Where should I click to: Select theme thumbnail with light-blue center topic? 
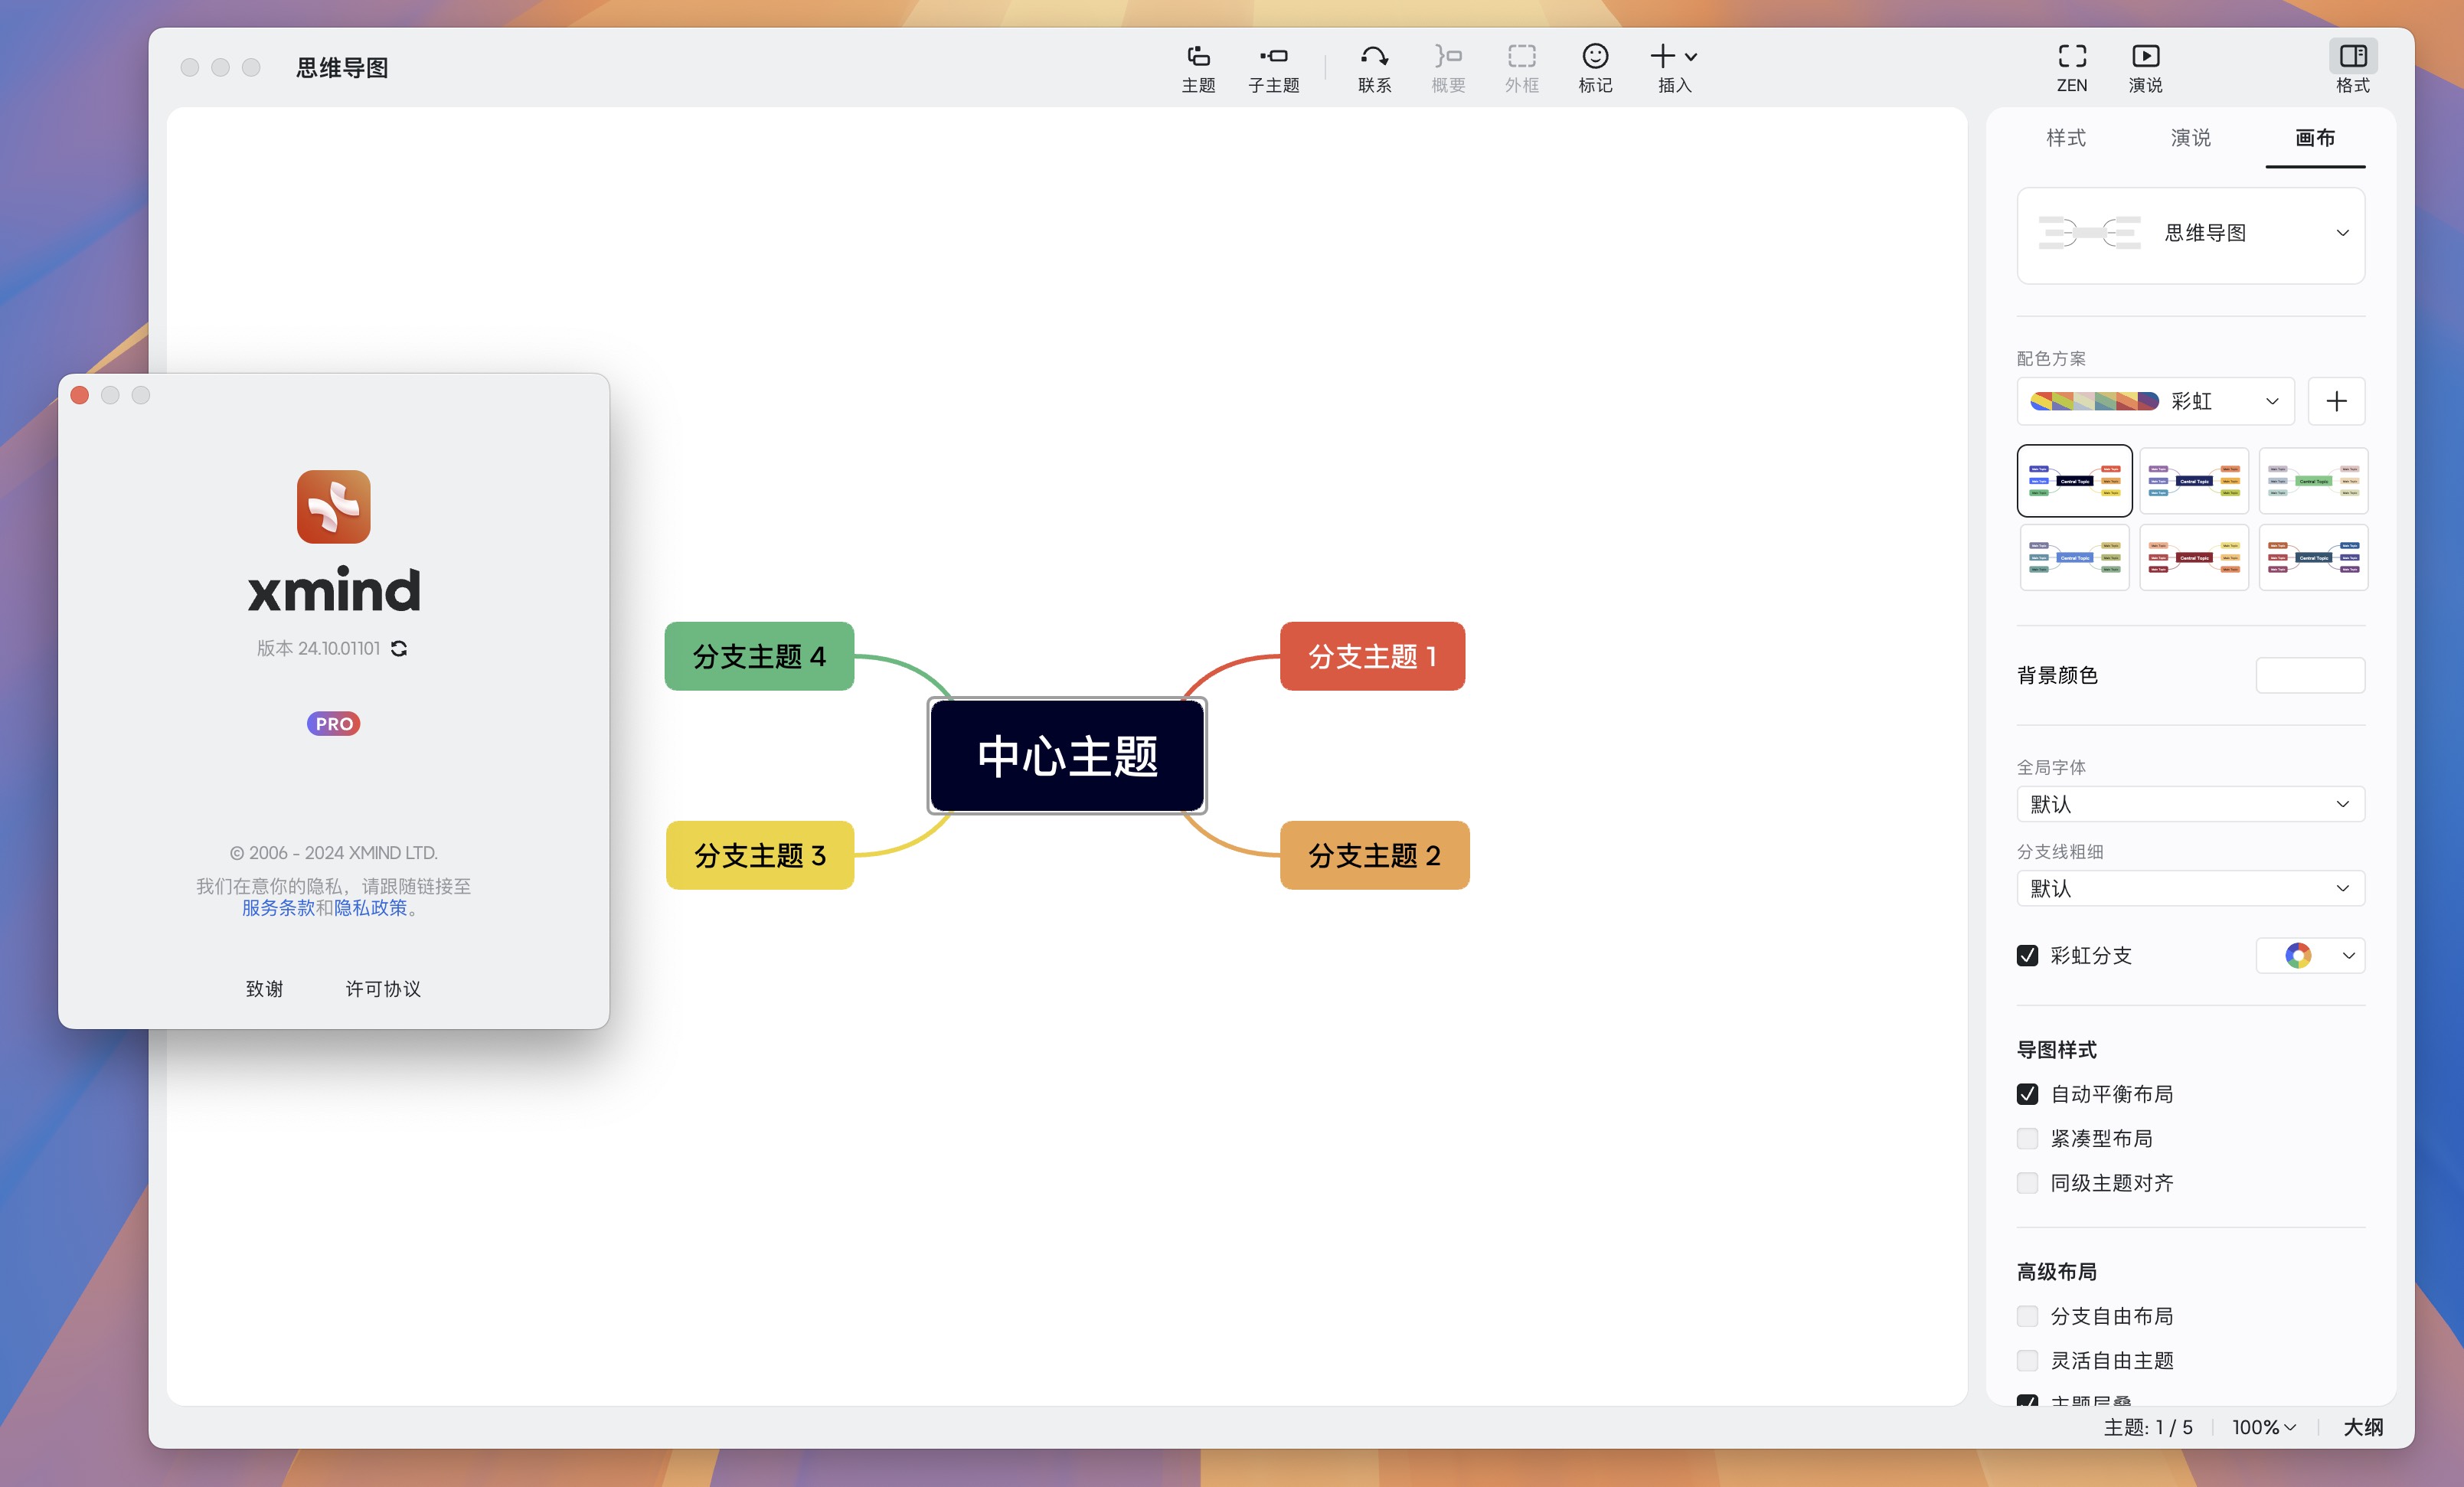[x=2074, y=558]
